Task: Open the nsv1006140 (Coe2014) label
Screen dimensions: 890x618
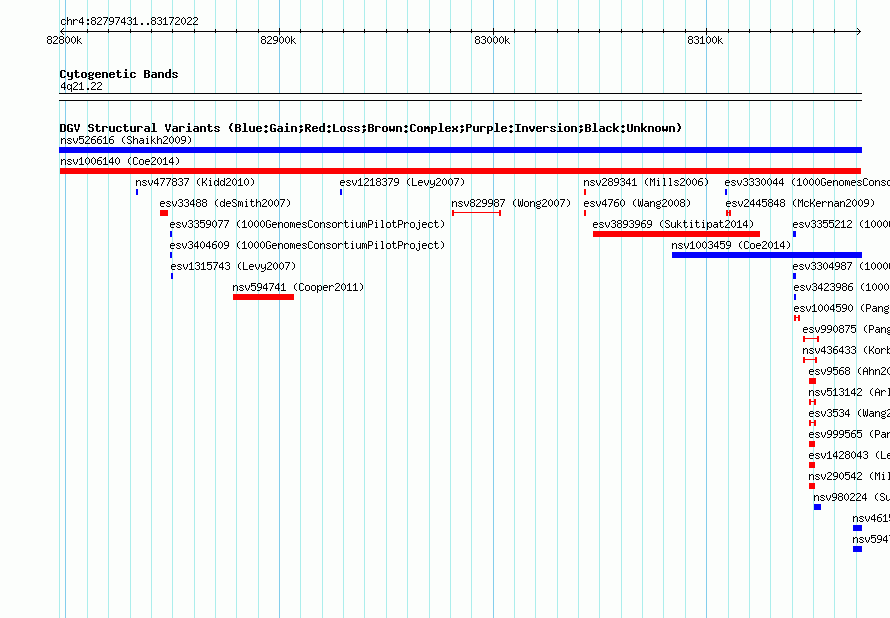Action: [120, 161]
